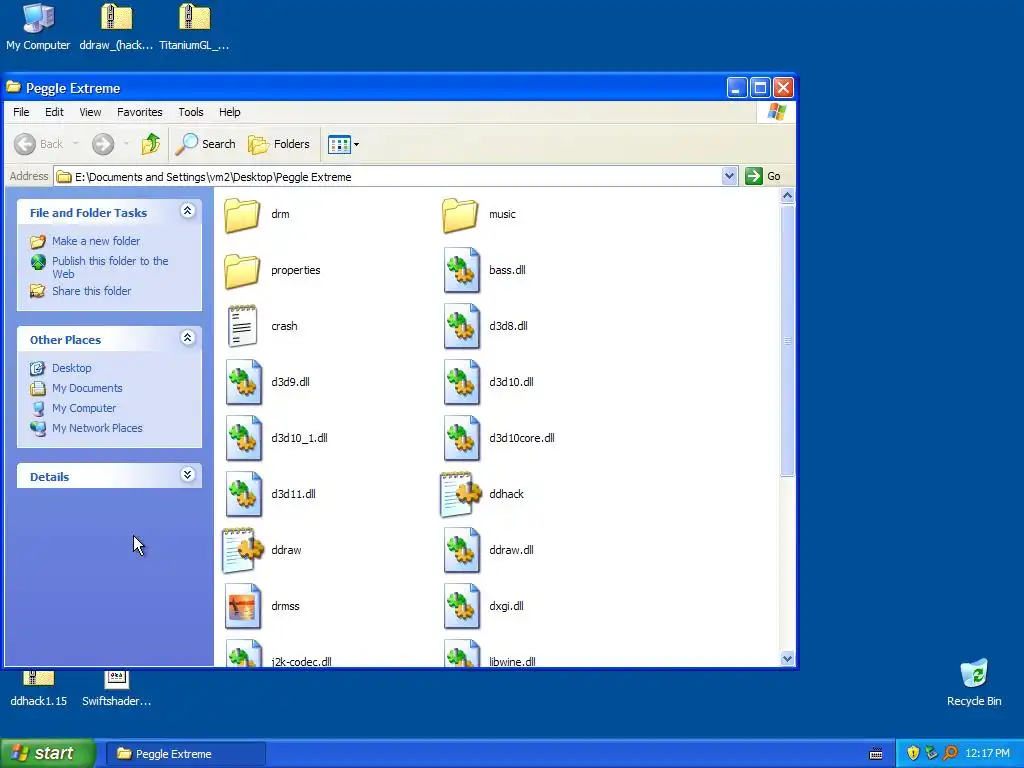Open the View menu
Image resolution: width=1024 pixels, height=768 pixels.
coord(90,112)
